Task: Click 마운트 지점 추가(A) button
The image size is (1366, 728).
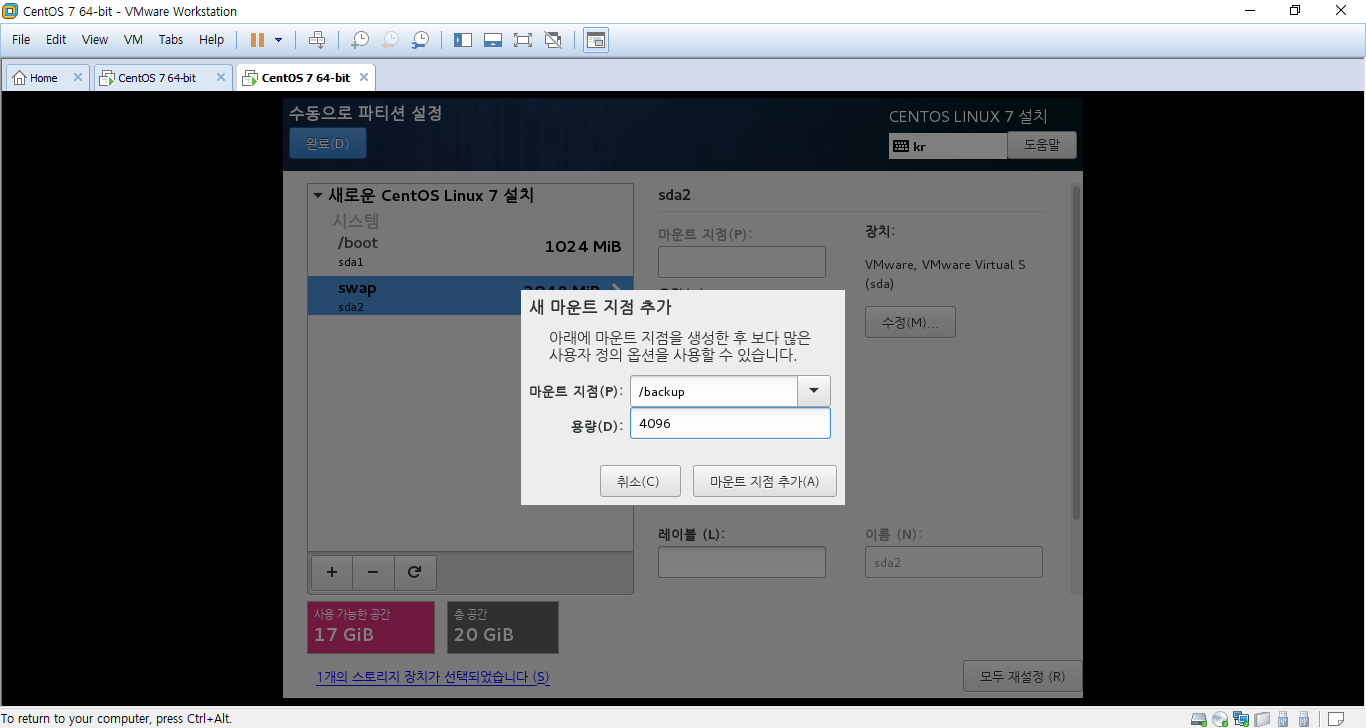Action: (764, 481)
